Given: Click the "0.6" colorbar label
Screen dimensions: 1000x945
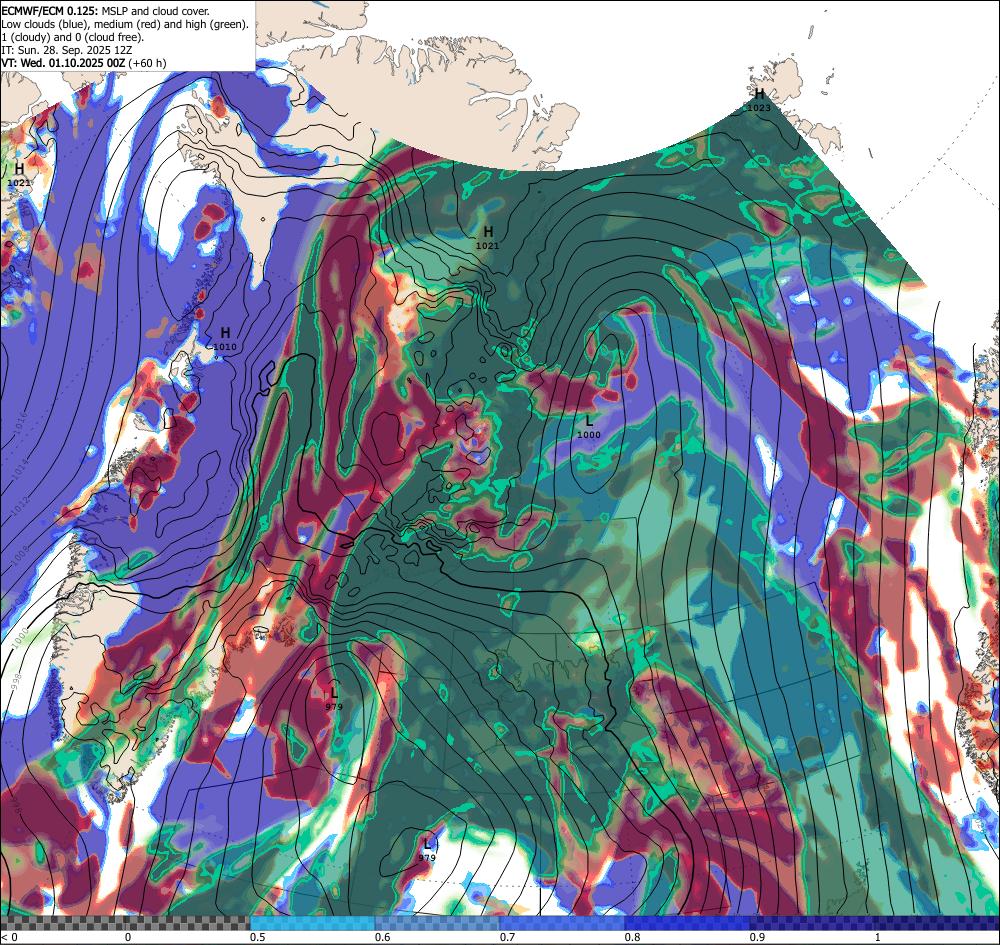Looking at the screenshot, I should (x=383, y=937).
